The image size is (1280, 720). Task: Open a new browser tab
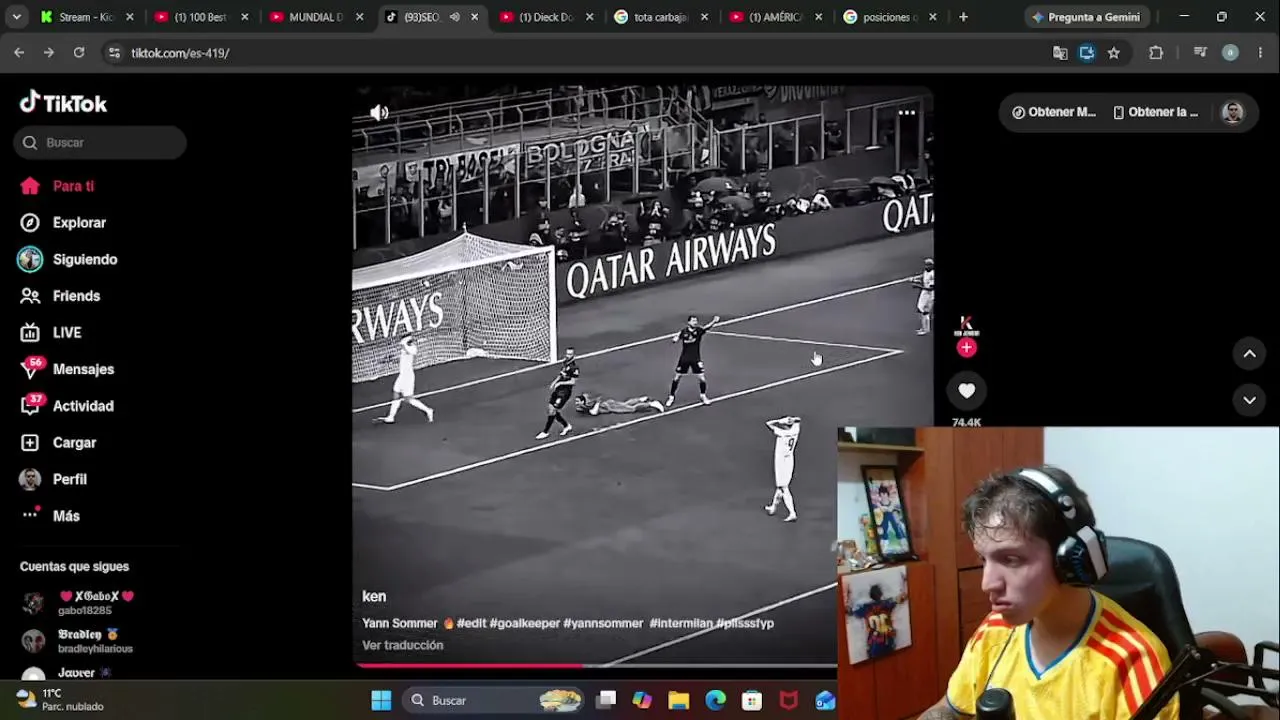click(x=963, y=17)
